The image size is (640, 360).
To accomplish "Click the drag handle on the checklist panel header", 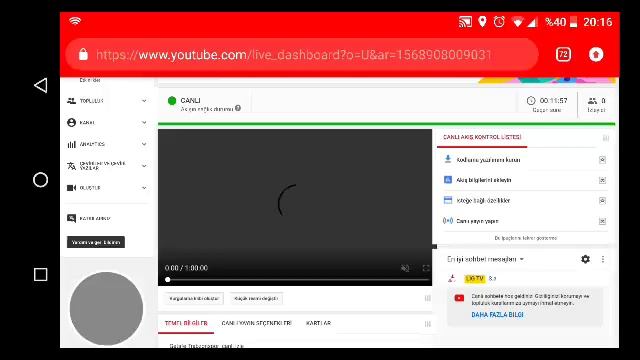I will click(x=606, y=138).
